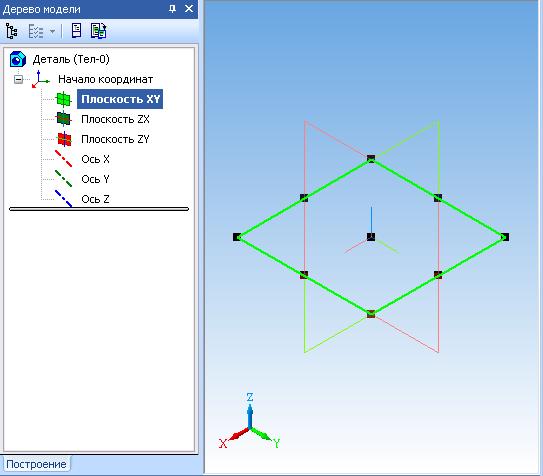Click the double document relations icon
This screenshot has height=476, width=543.
click(x=99, y=30)
